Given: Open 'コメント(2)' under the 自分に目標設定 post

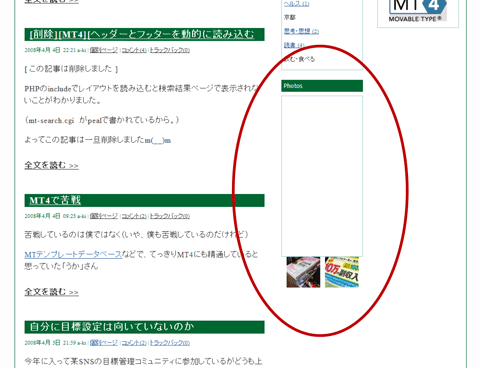Looking at the screenshot, I should coord(134,343).
